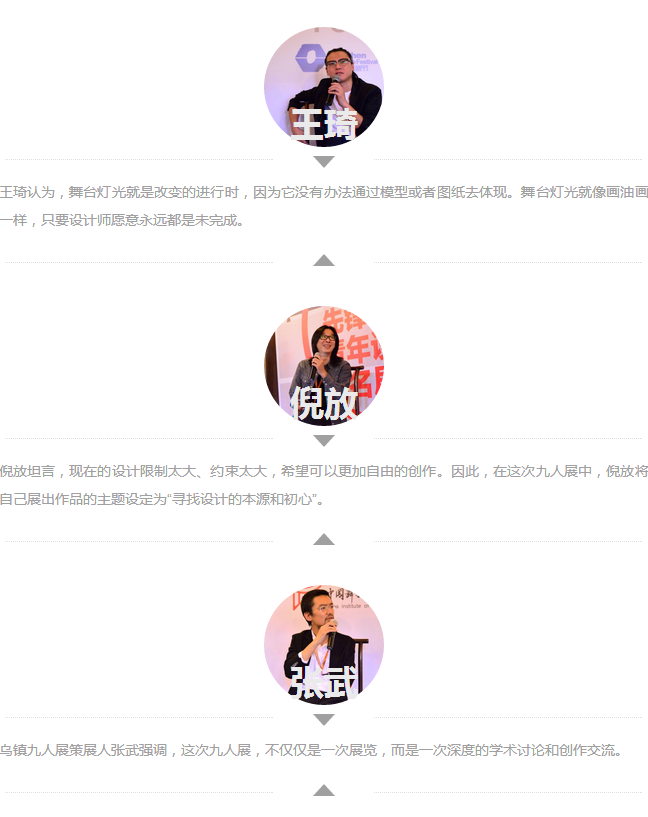Click the paragraph starting 王琦认为
Image resolution: width=648 pixels, height=817 pixels.
[x=324, y=206]
